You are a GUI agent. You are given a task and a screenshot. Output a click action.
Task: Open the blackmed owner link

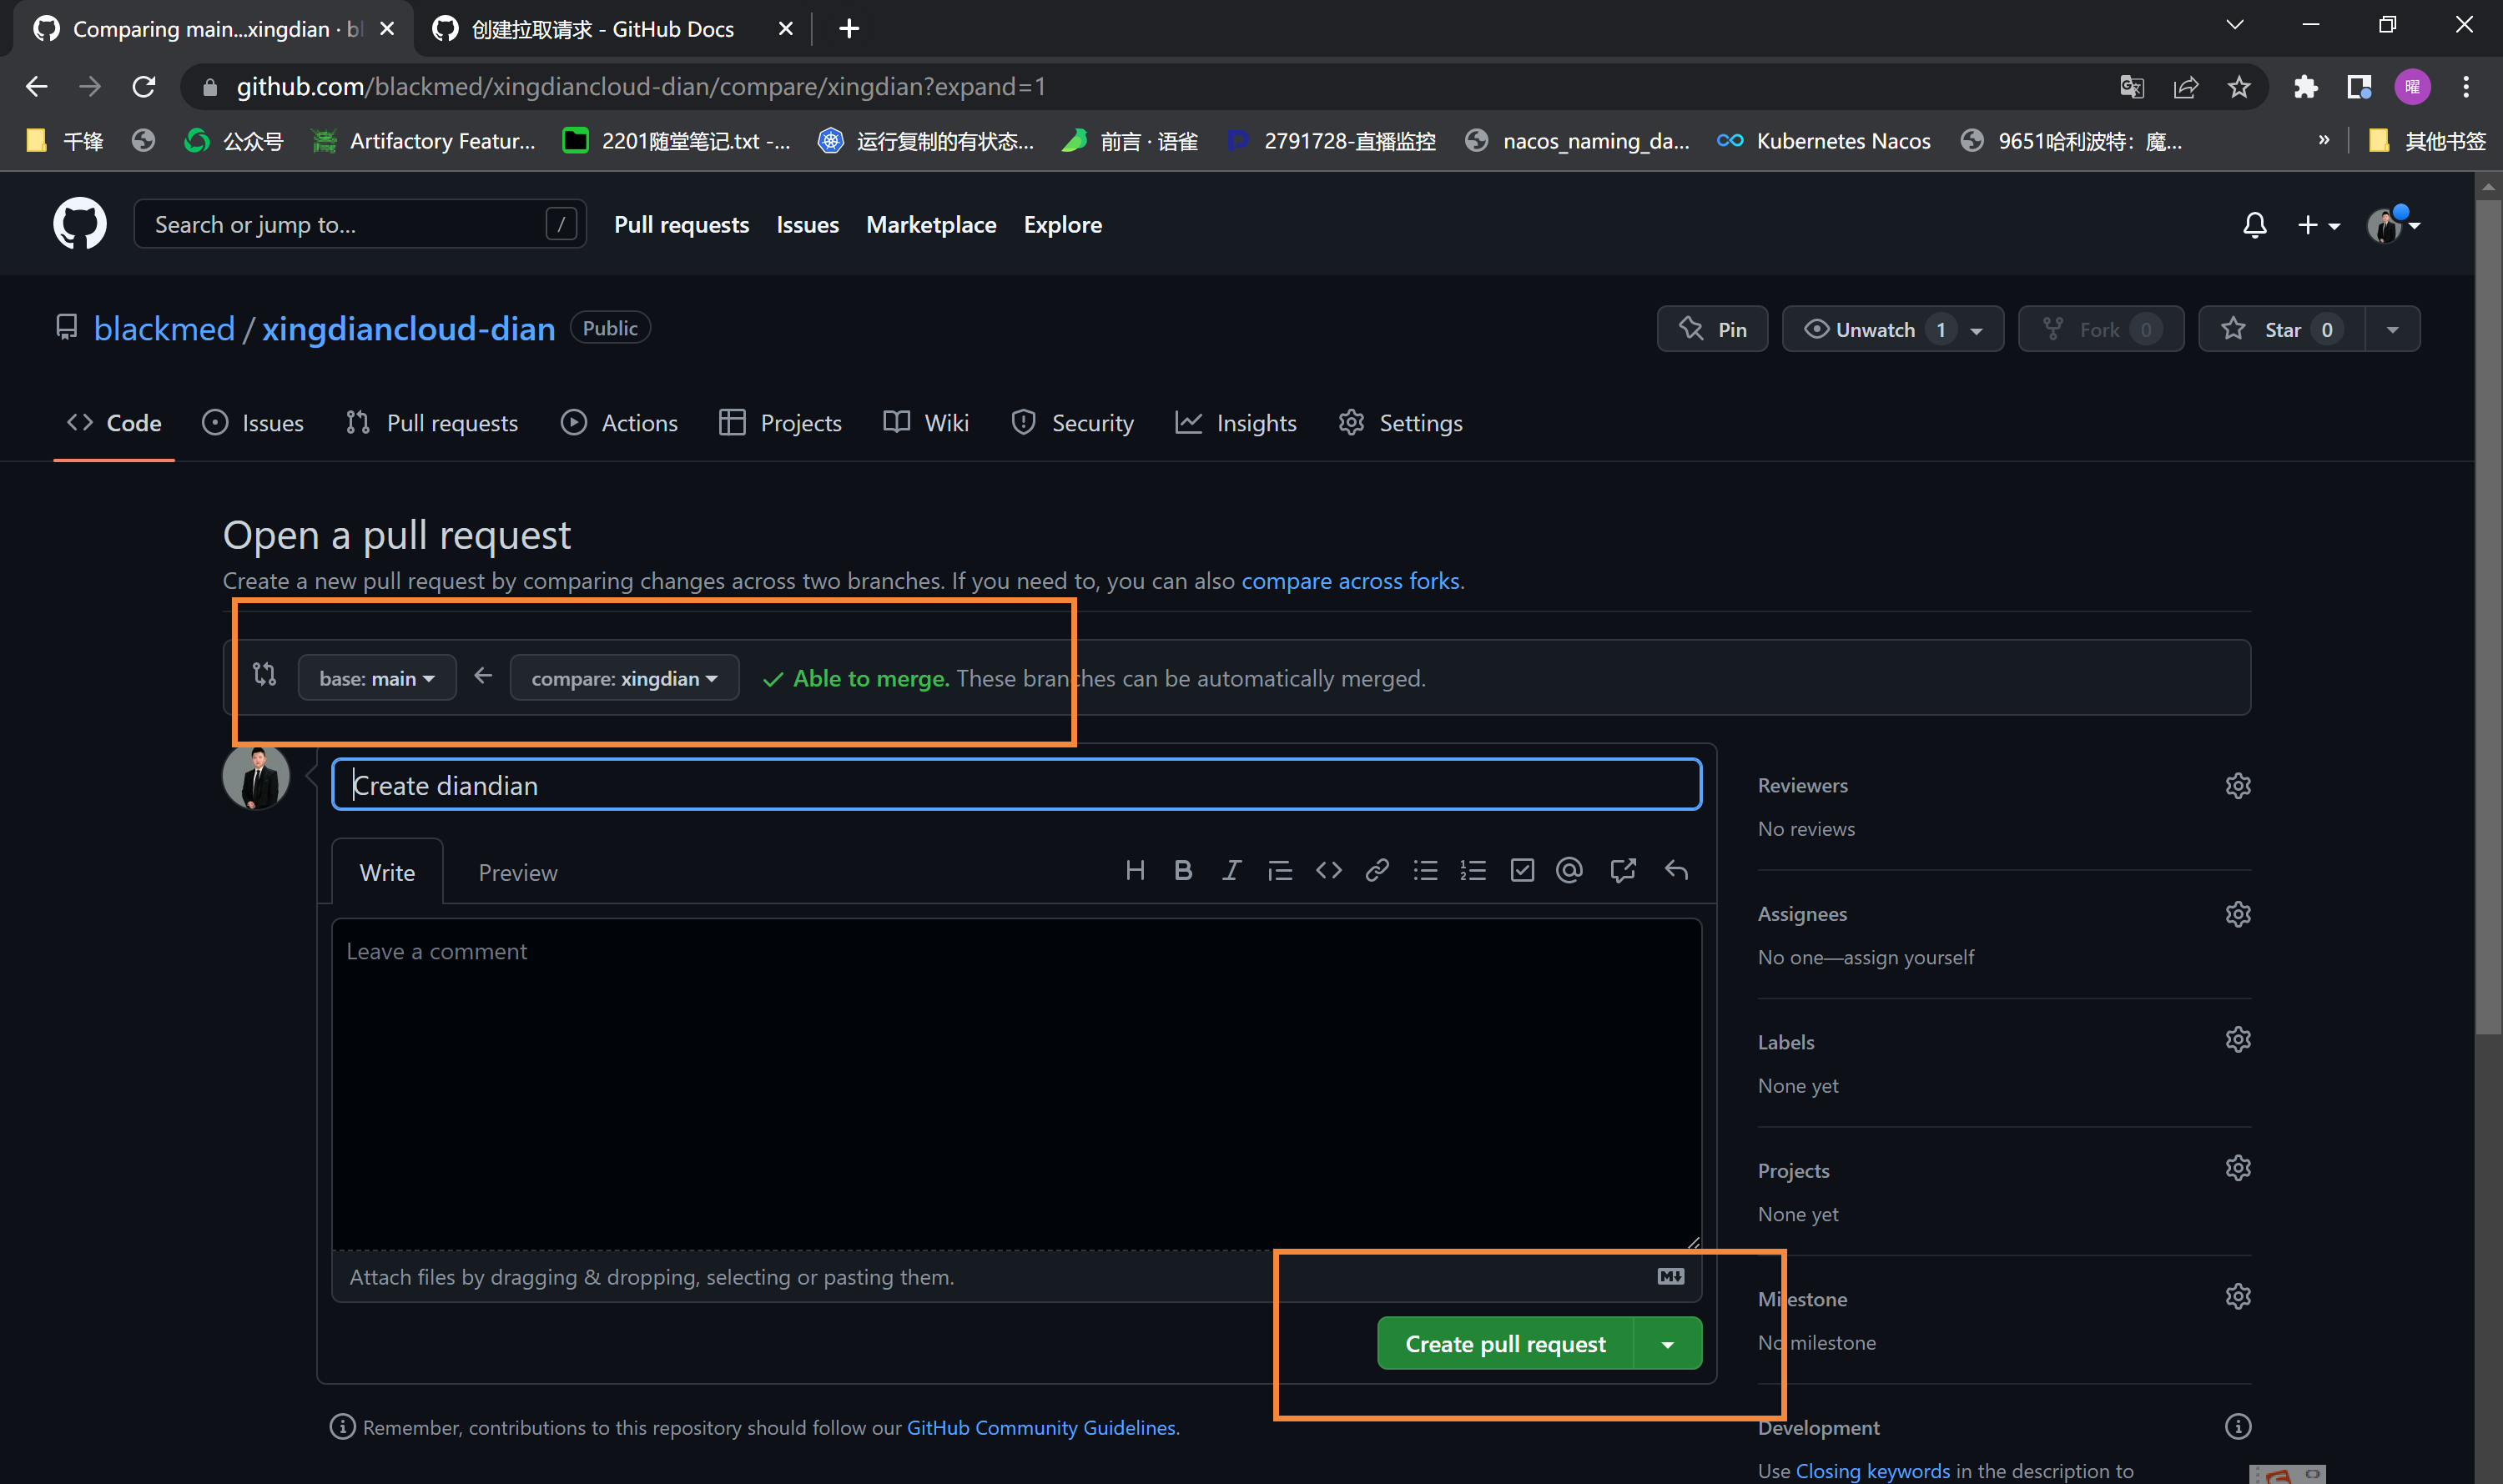point(164,329)
